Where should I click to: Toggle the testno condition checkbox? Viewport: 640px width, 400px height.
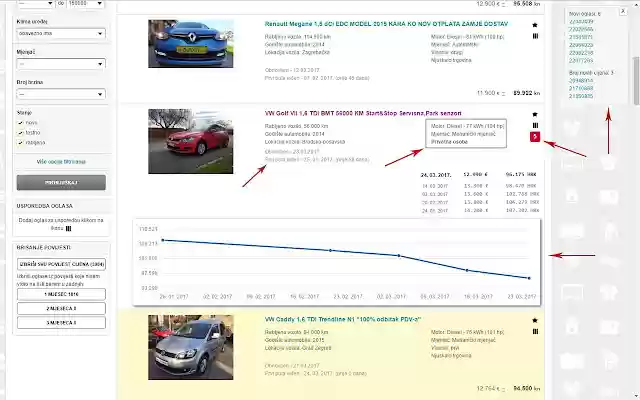pos(20,133)
